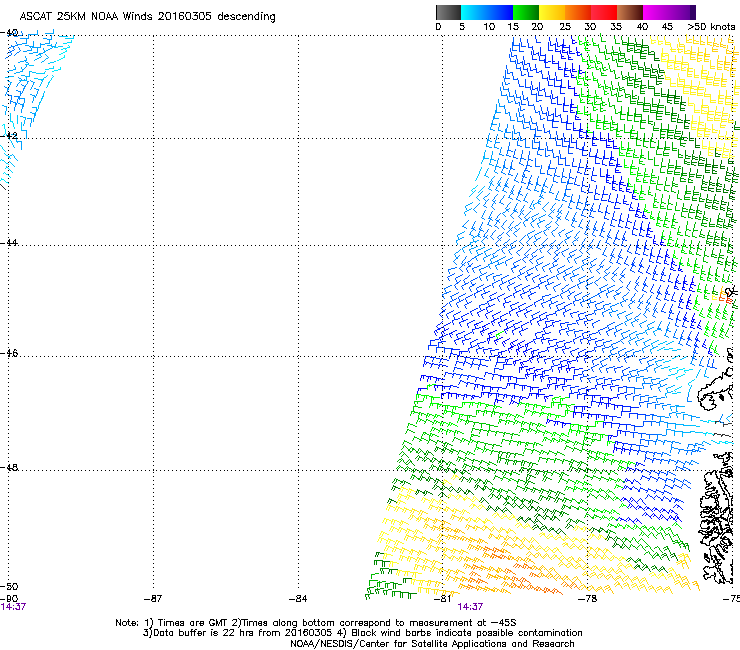This screenshot has width=740, height=650.
Task: Click the 'NOAA/NESDIS/Center for Satellite Applications and Research' credit
Action: [432, 644]
